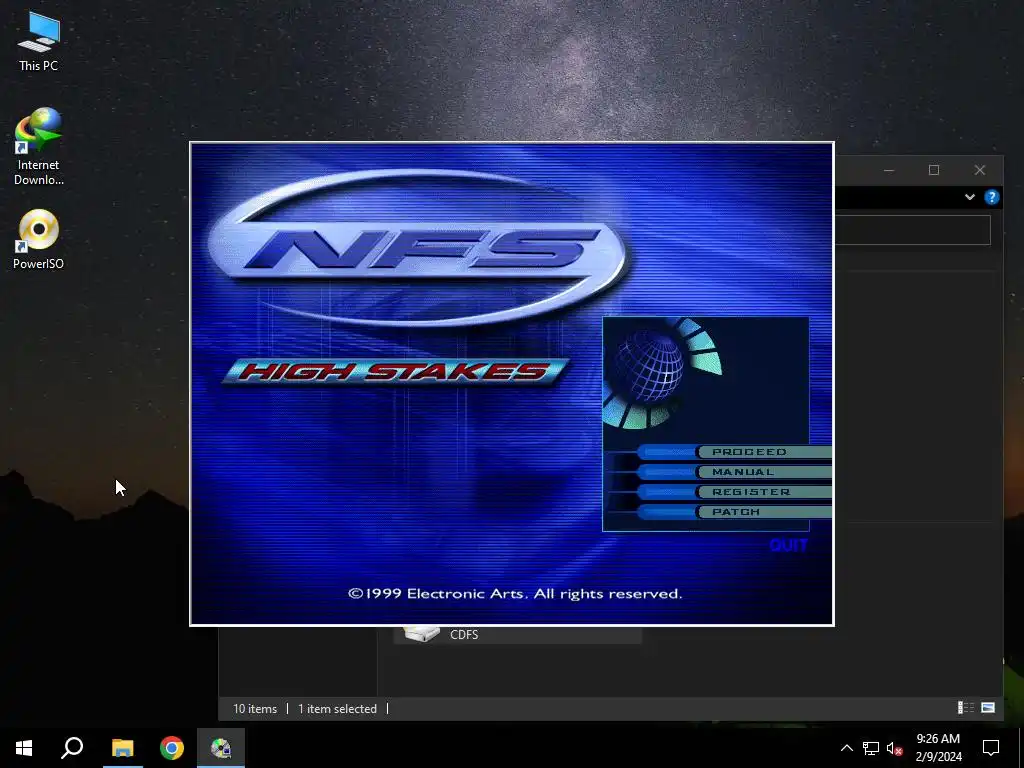Open network status tray icon
1024x768 pixels.
coord(870,748)
